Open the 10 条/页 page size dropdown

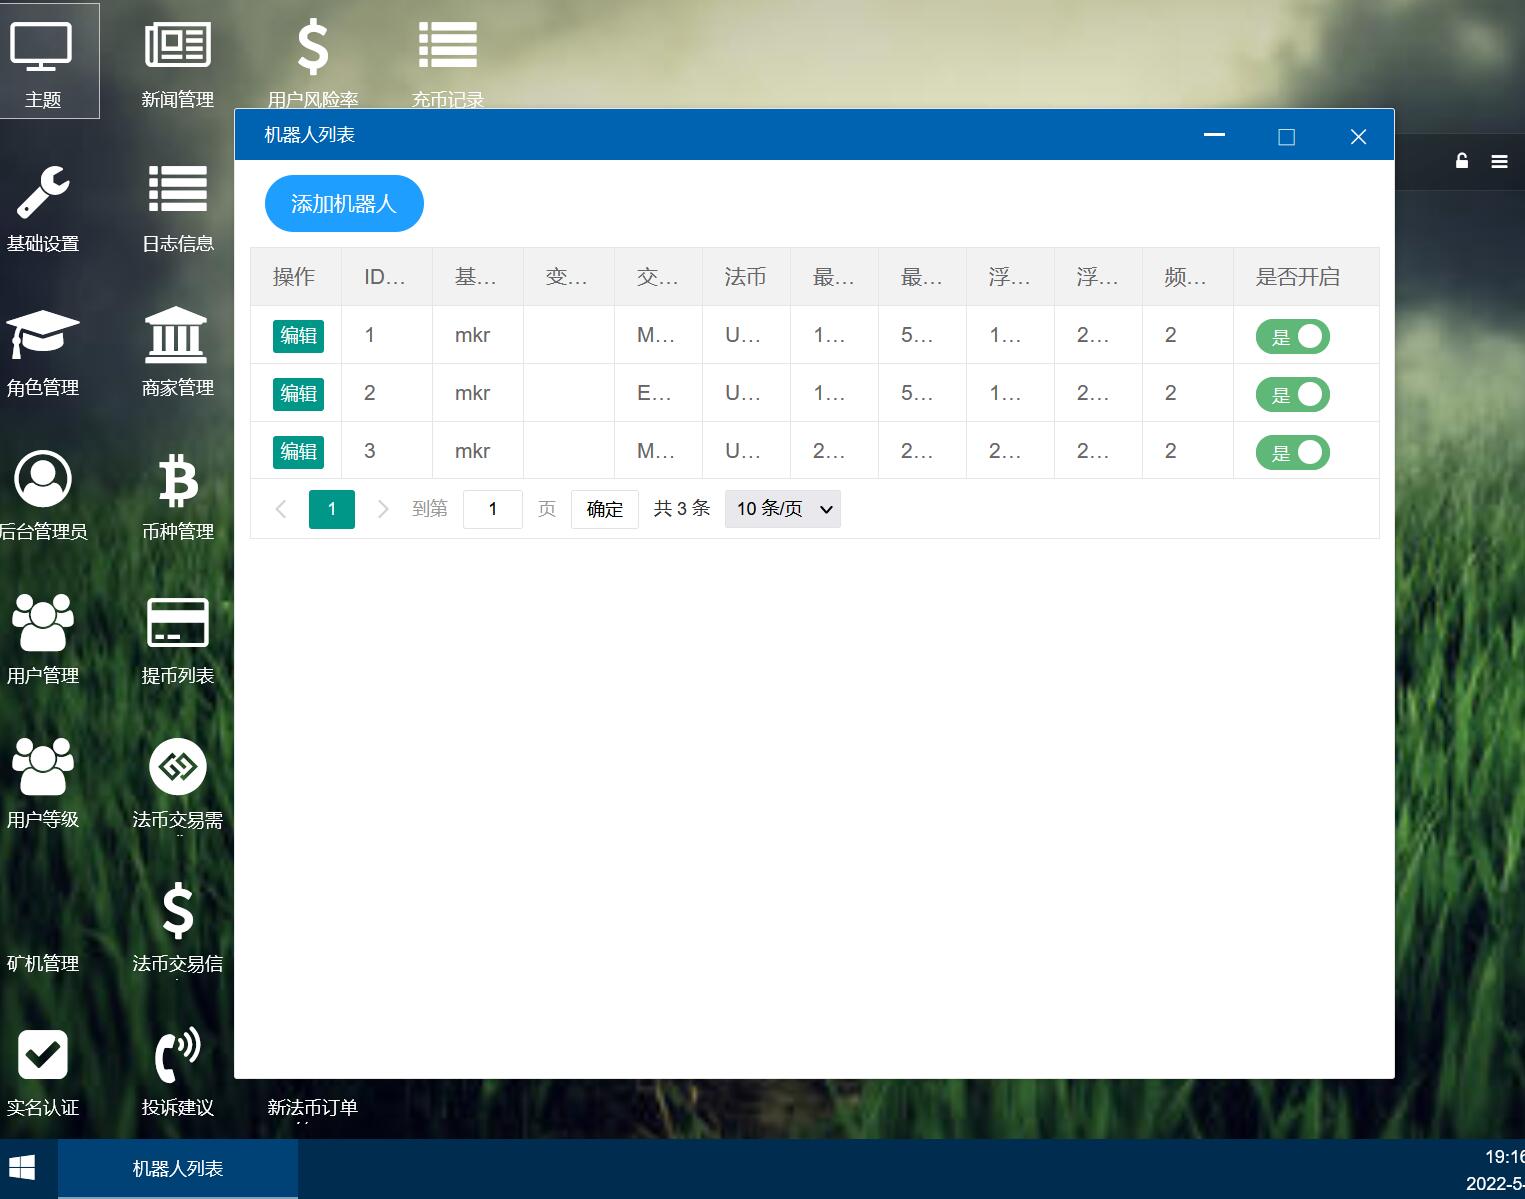pyautogui.click(x=782, y=509)
